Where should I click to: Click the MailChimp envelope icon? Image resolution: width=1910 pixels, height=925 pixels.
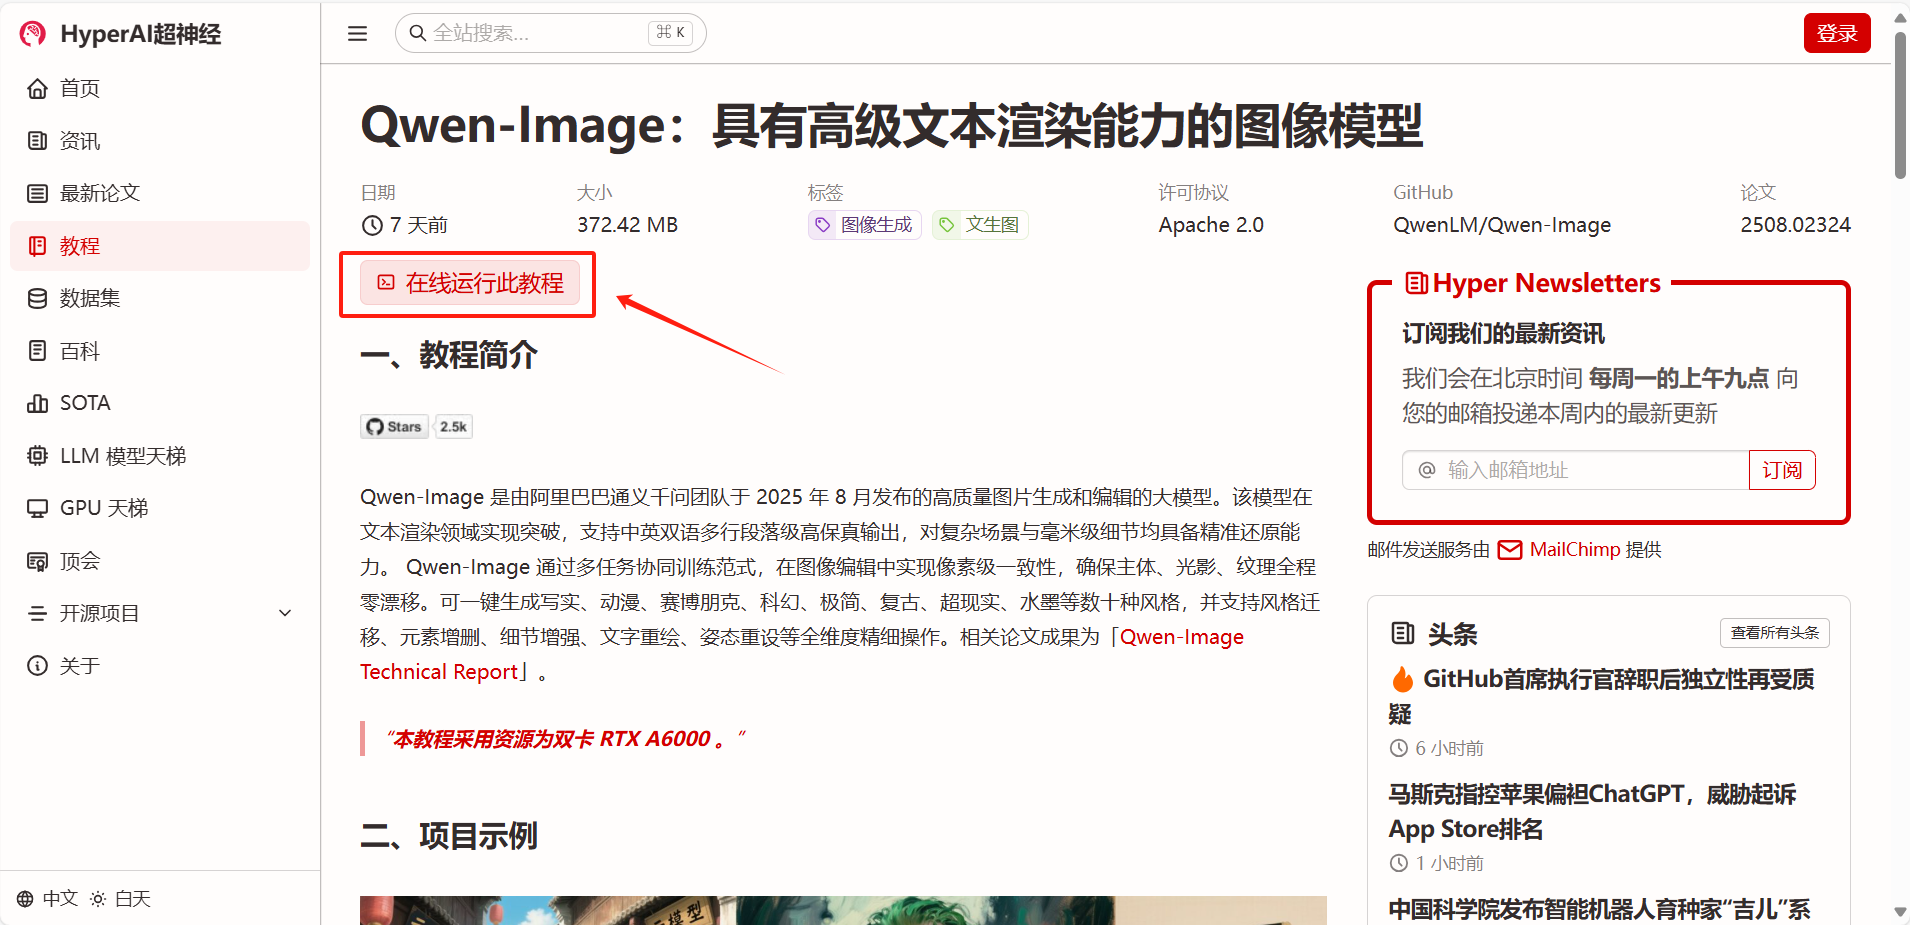tap(1510, 550)
